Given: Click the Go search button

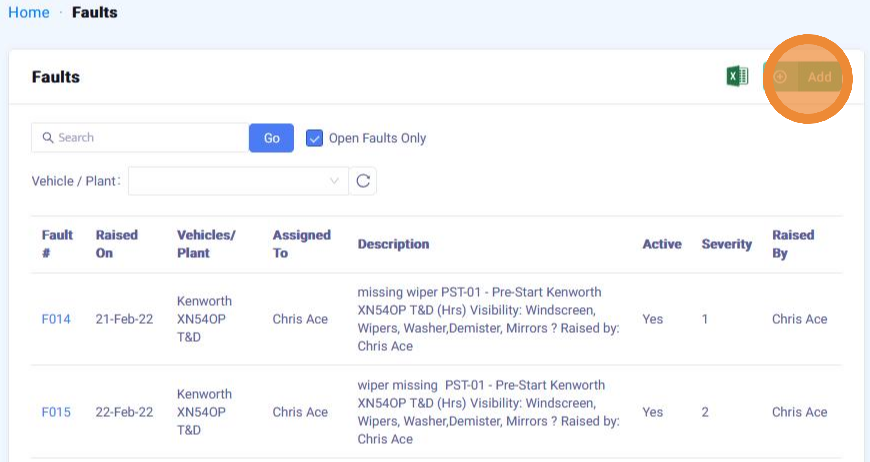Looking at the screenshot, I should [271, 138].
